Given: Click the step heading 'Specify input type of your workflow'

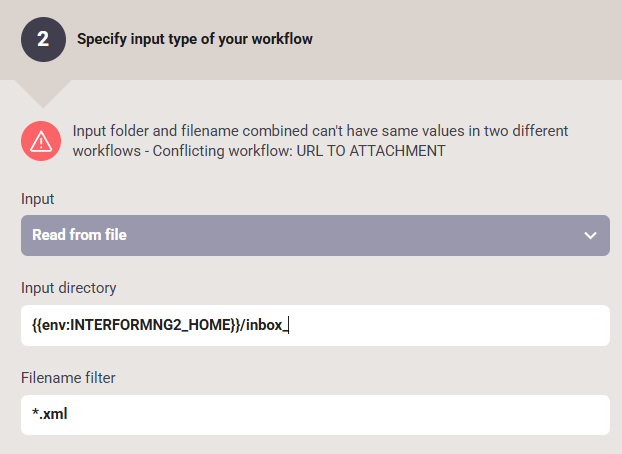Looking at the screenshot, I should point(195,39).
